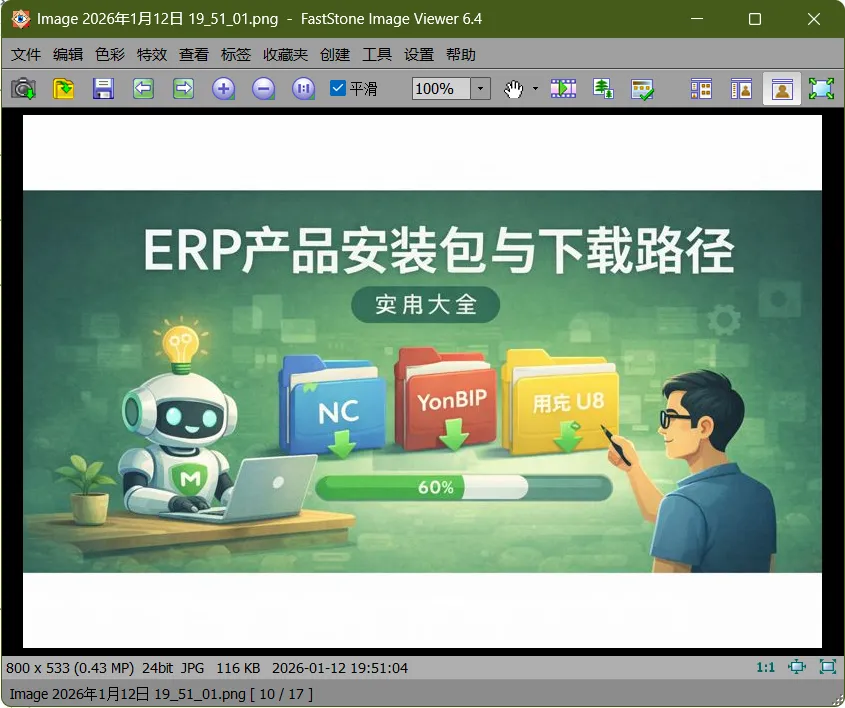
Task: Click the fit-to-window status bar icon
Action: coord(797,667)
